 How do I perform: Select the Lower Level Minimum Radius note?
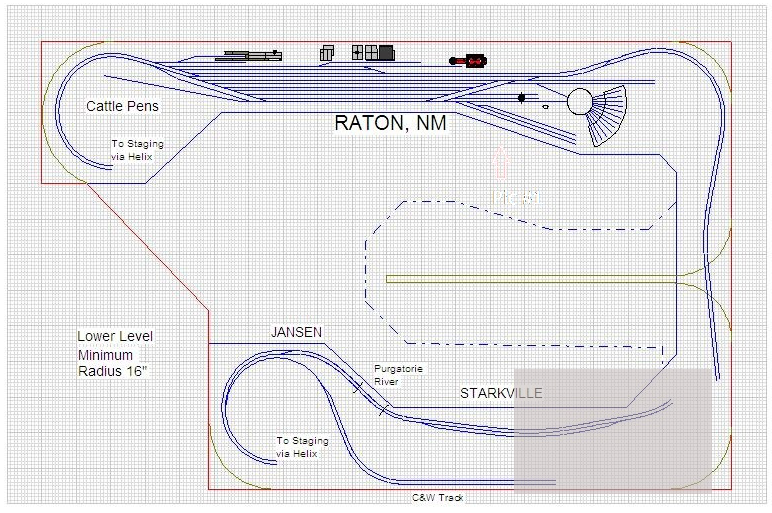click(115, 354)
